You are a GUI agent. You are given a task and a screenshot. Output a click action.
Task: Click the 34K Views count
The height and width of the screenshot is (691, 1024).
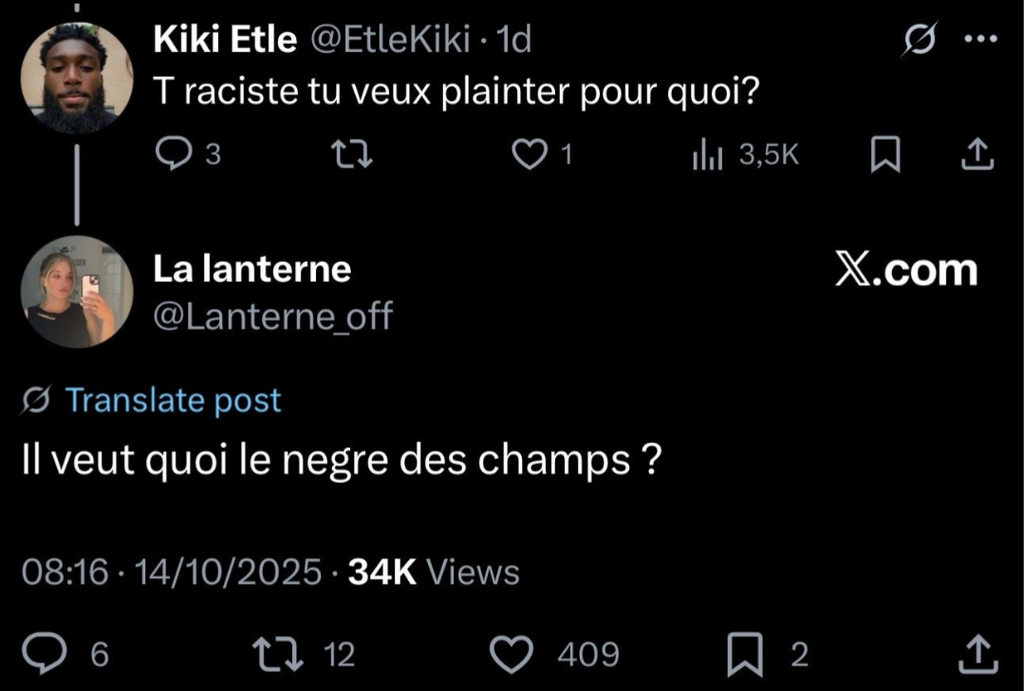[x=433, y=572]
